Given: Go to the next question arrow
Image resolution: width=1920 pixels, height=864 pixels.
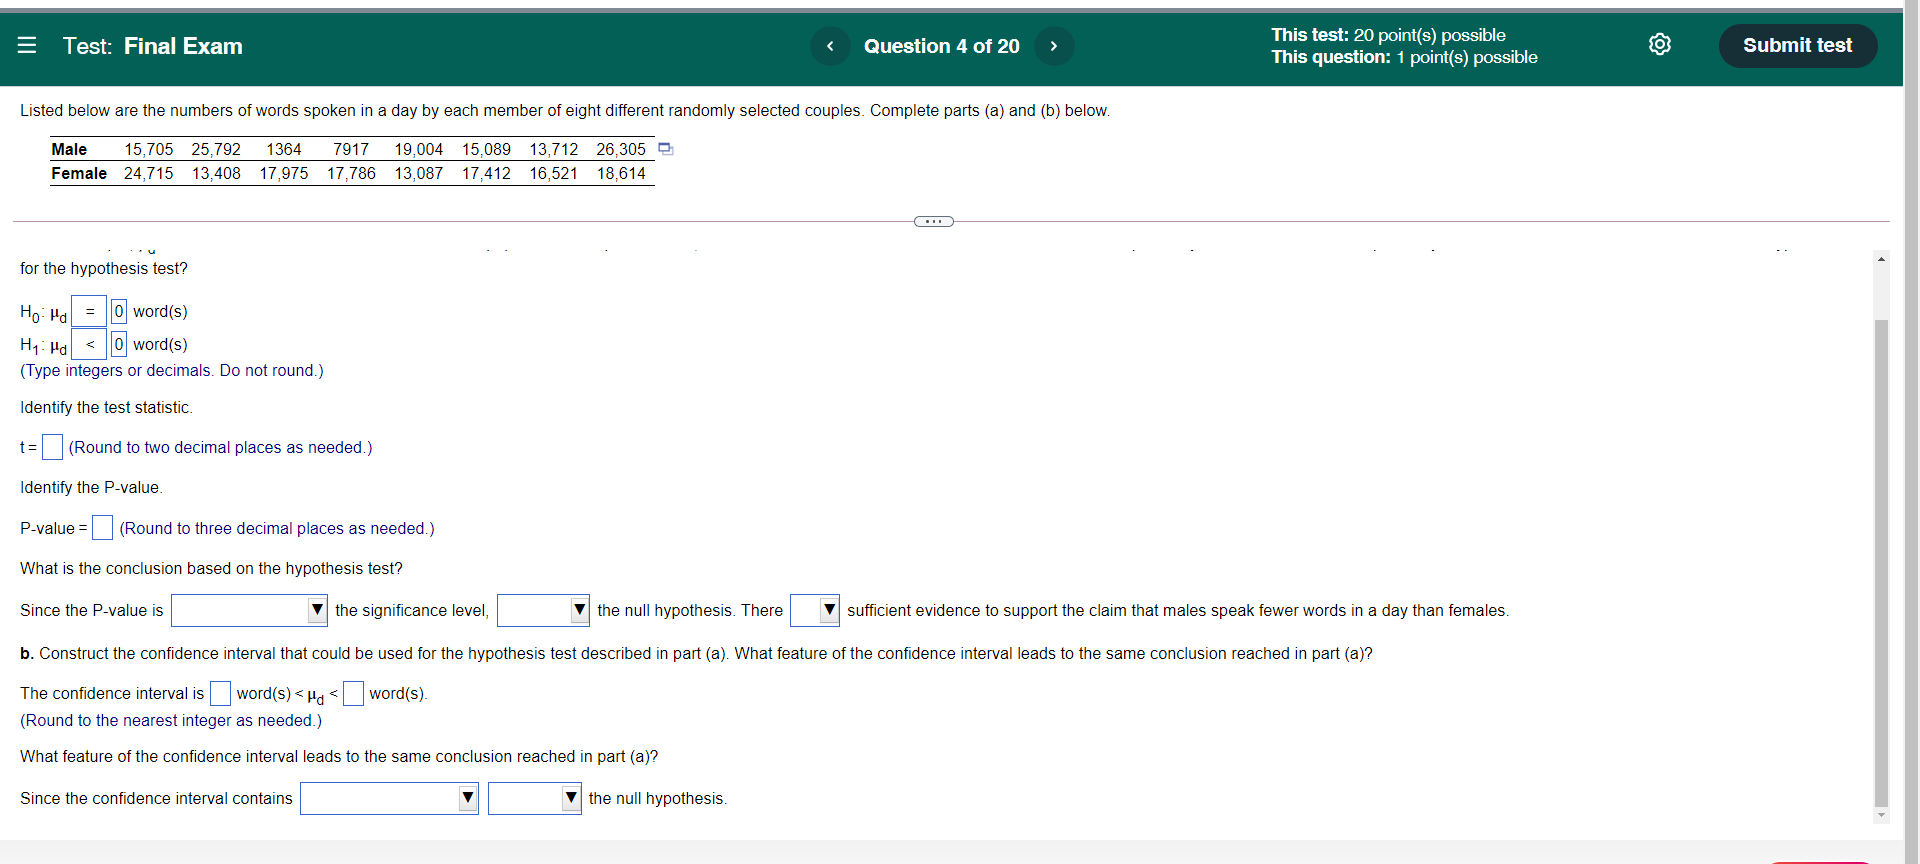Looking at the screenshot, I should pos(1054,46).
